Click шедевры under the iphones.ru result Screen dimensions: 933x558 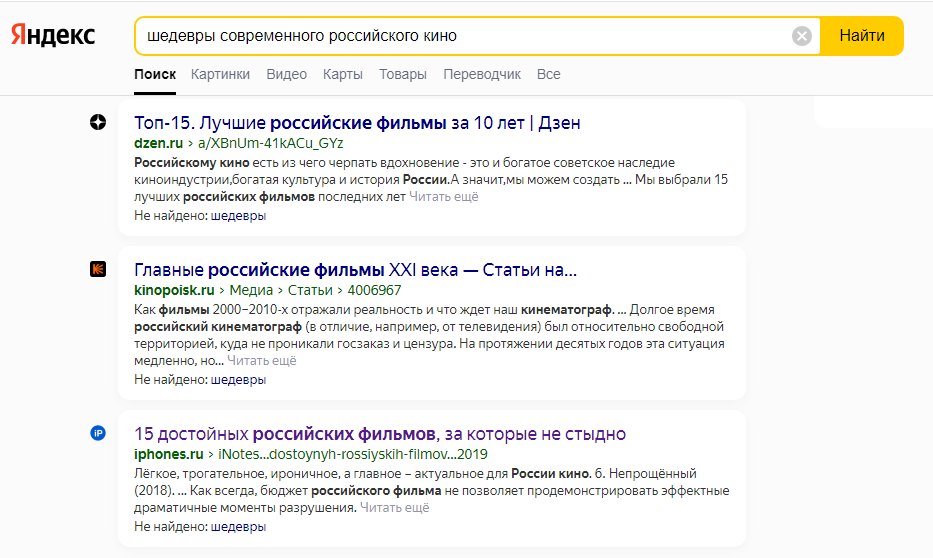(238, 526)
